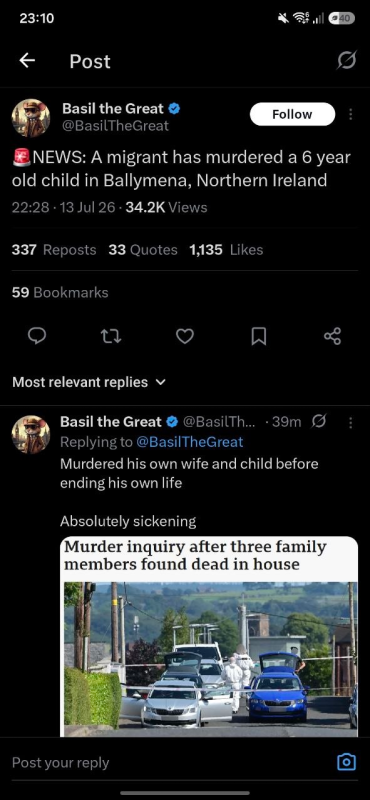Viewport: 370px width, 800px height.
Task: Tap Basil the Great's profile avatar on main post
Action: point(31,118)
